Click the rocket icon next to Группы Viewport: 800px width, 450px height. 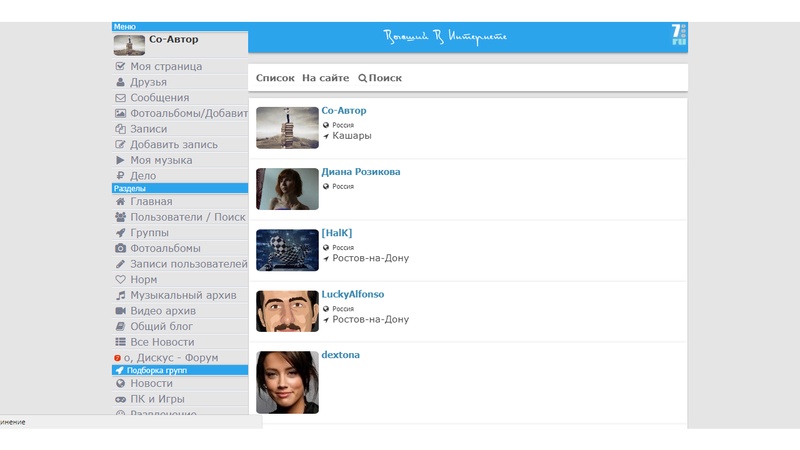pos(121,232)
